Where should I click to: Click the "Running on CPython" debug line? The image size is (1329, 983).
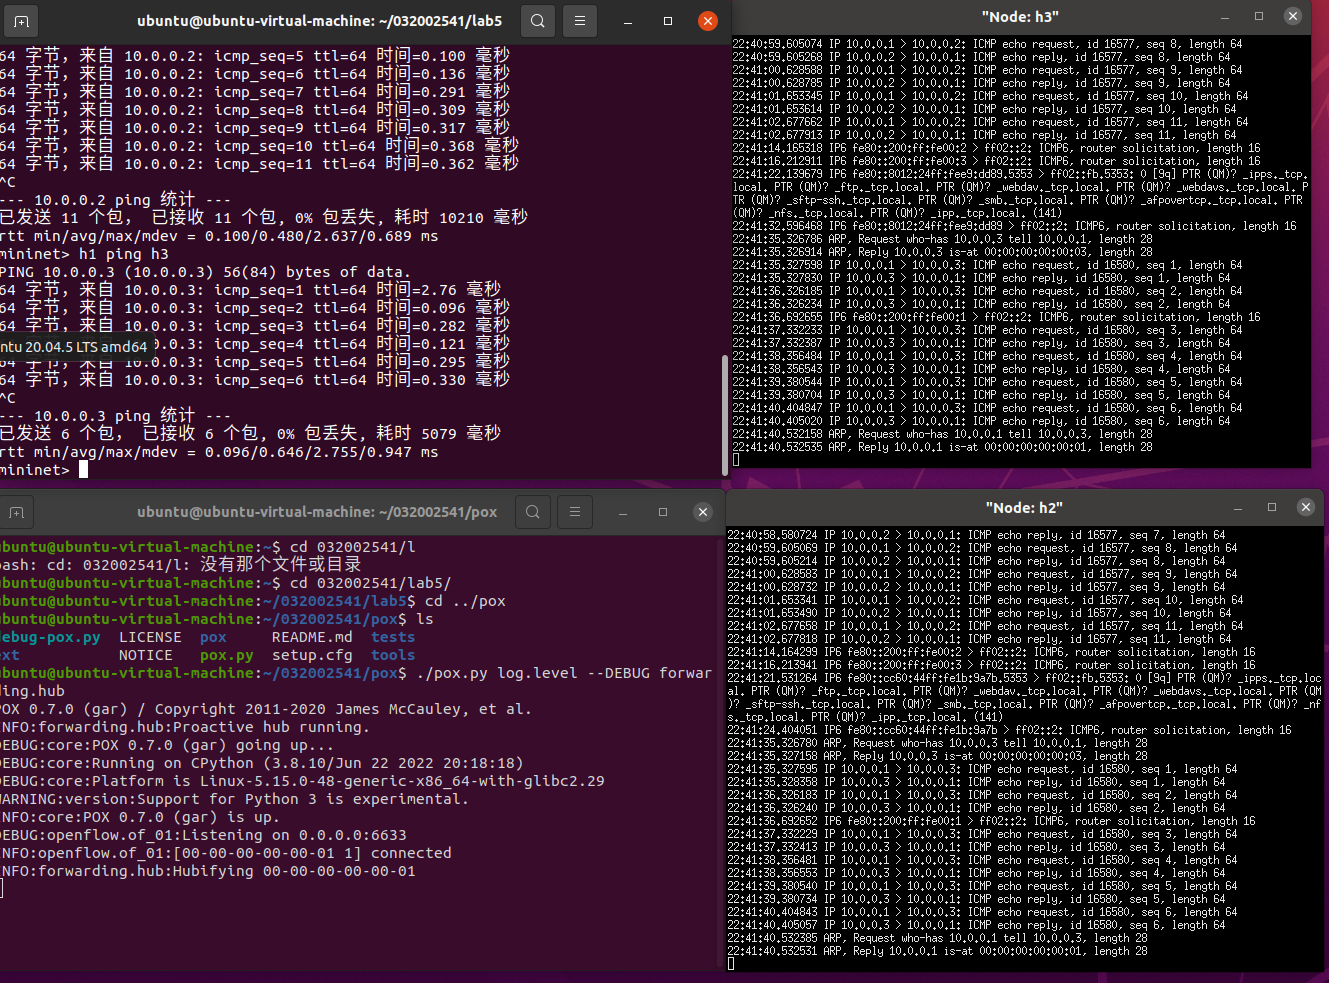tap(262, 763)
